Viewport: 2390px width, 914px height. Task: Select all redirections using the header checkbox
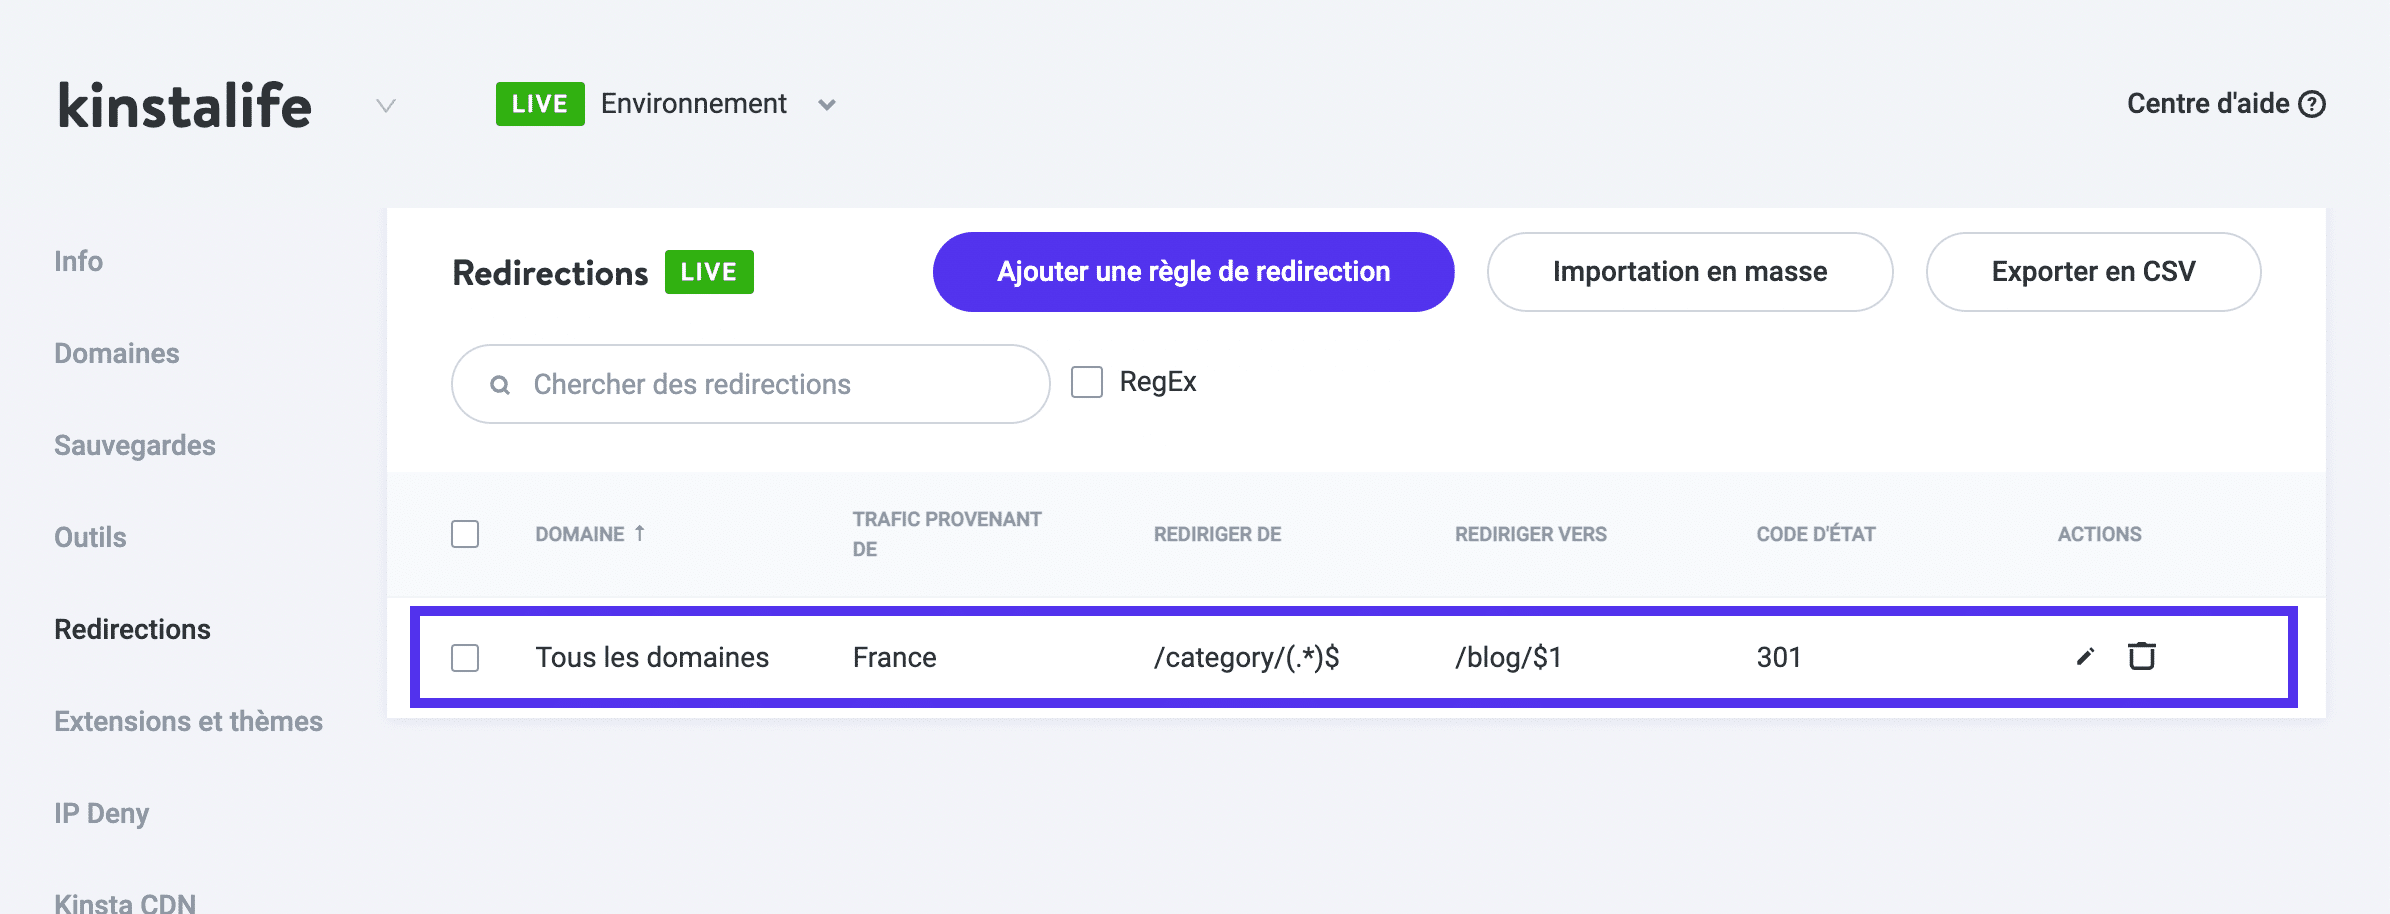(x=464, y=534)
